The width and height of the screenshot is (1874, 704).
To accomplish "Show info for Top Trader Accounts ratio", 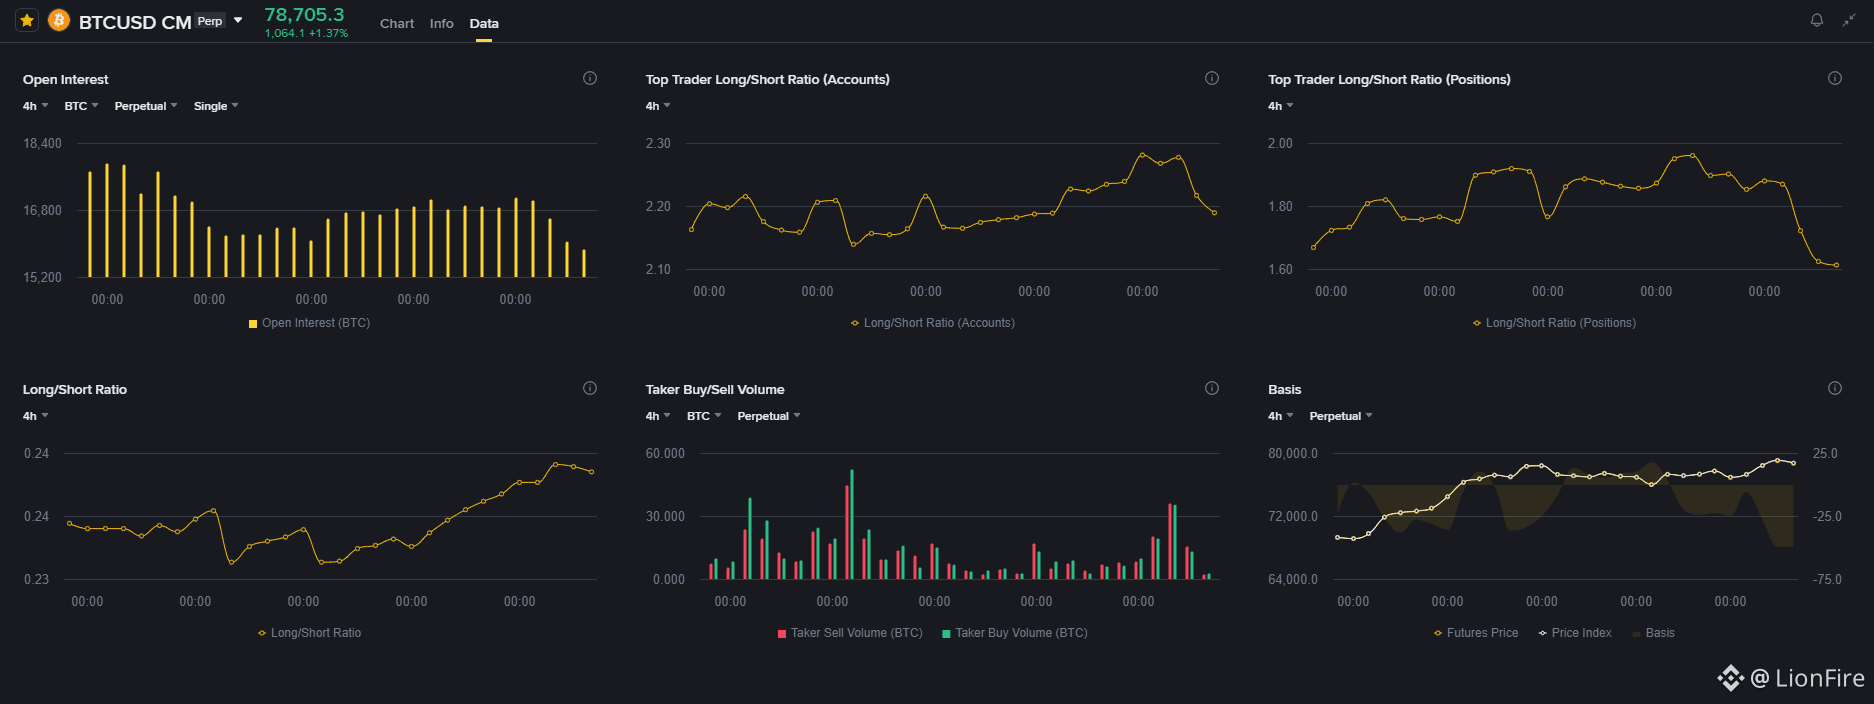I will point(1212,78).
